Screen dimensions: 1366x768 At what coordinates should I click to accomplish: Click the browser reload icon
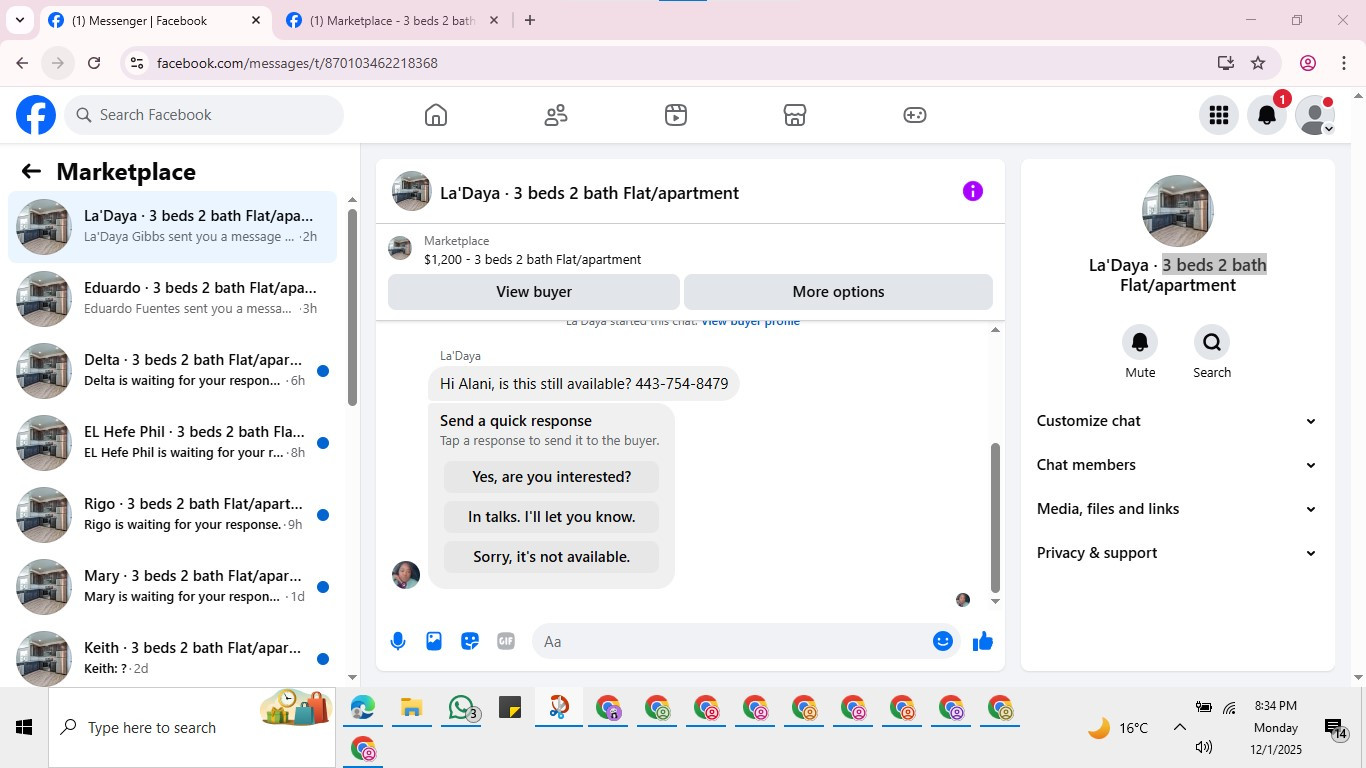pos(94,63)
